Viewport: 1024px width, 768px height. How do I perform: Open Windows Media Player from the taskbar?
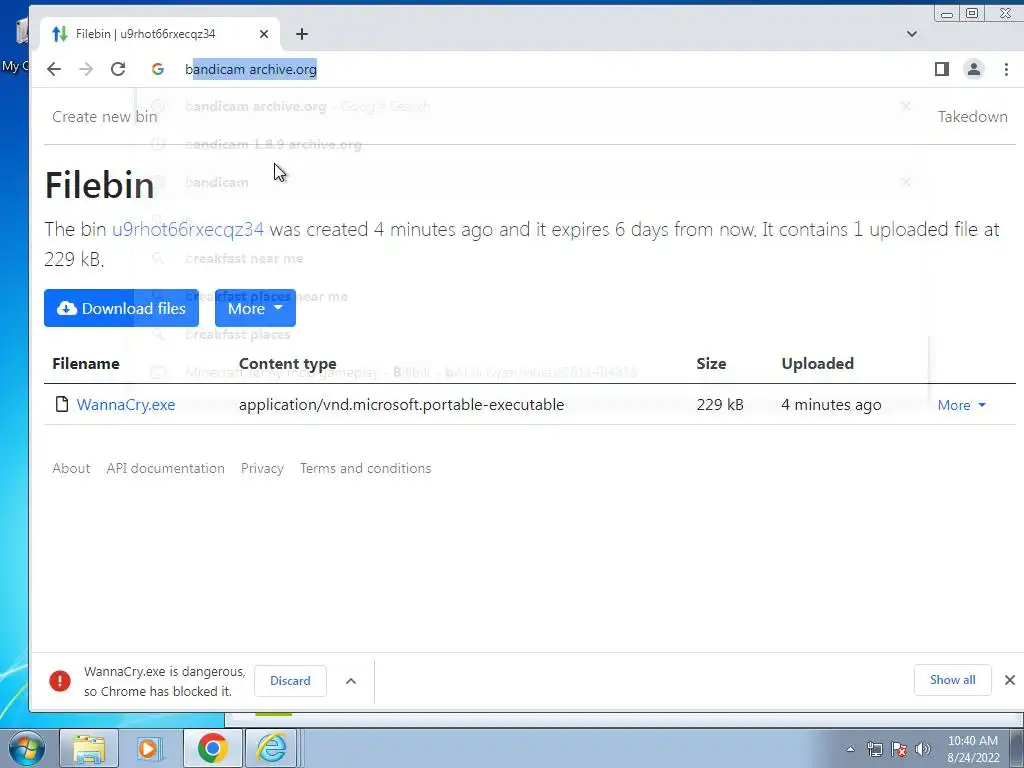click(x=150, y=748)
